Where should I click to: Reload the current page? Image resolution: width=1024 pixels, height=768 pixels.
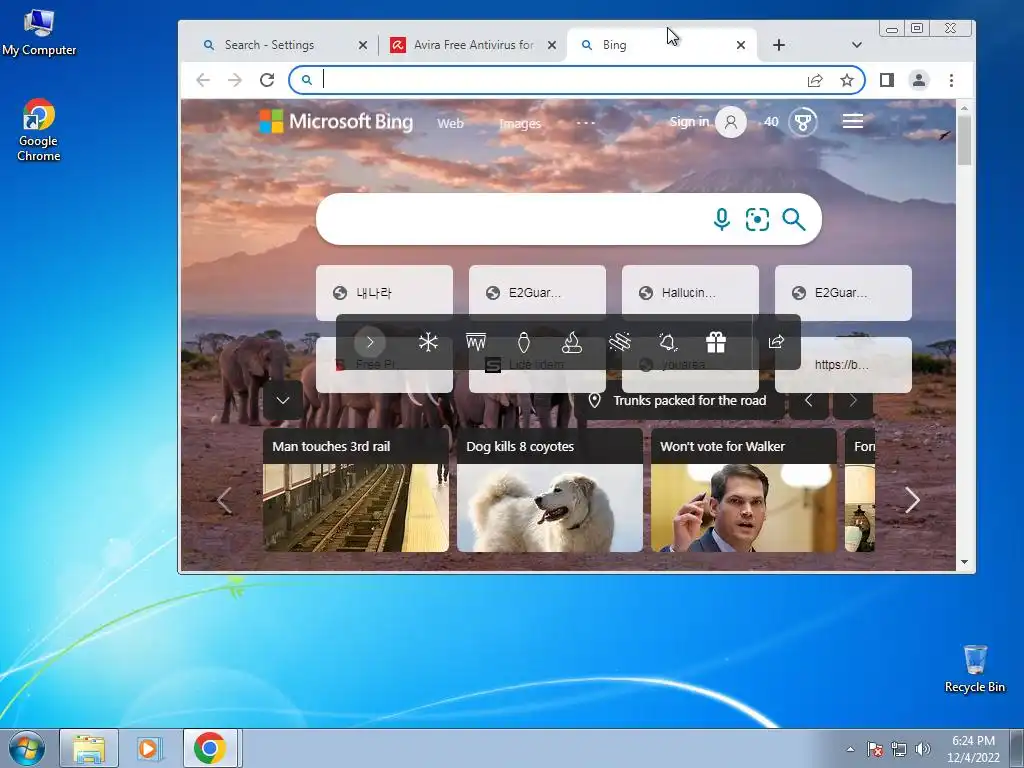pos(266,80)
